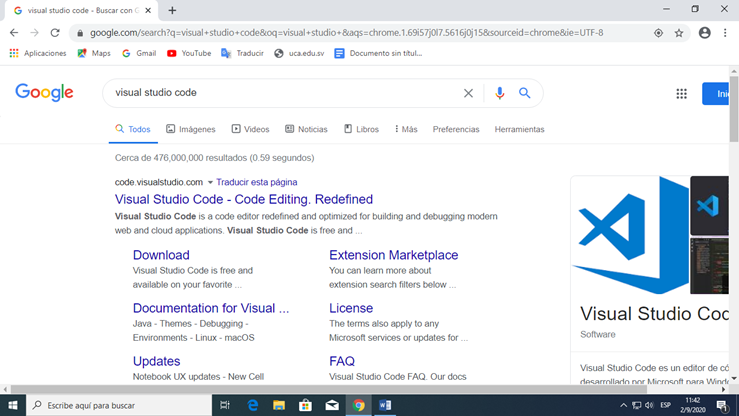Show hidden system tray icons
Image resolution: width=739 pixels, height=416 pixels.
623,405
